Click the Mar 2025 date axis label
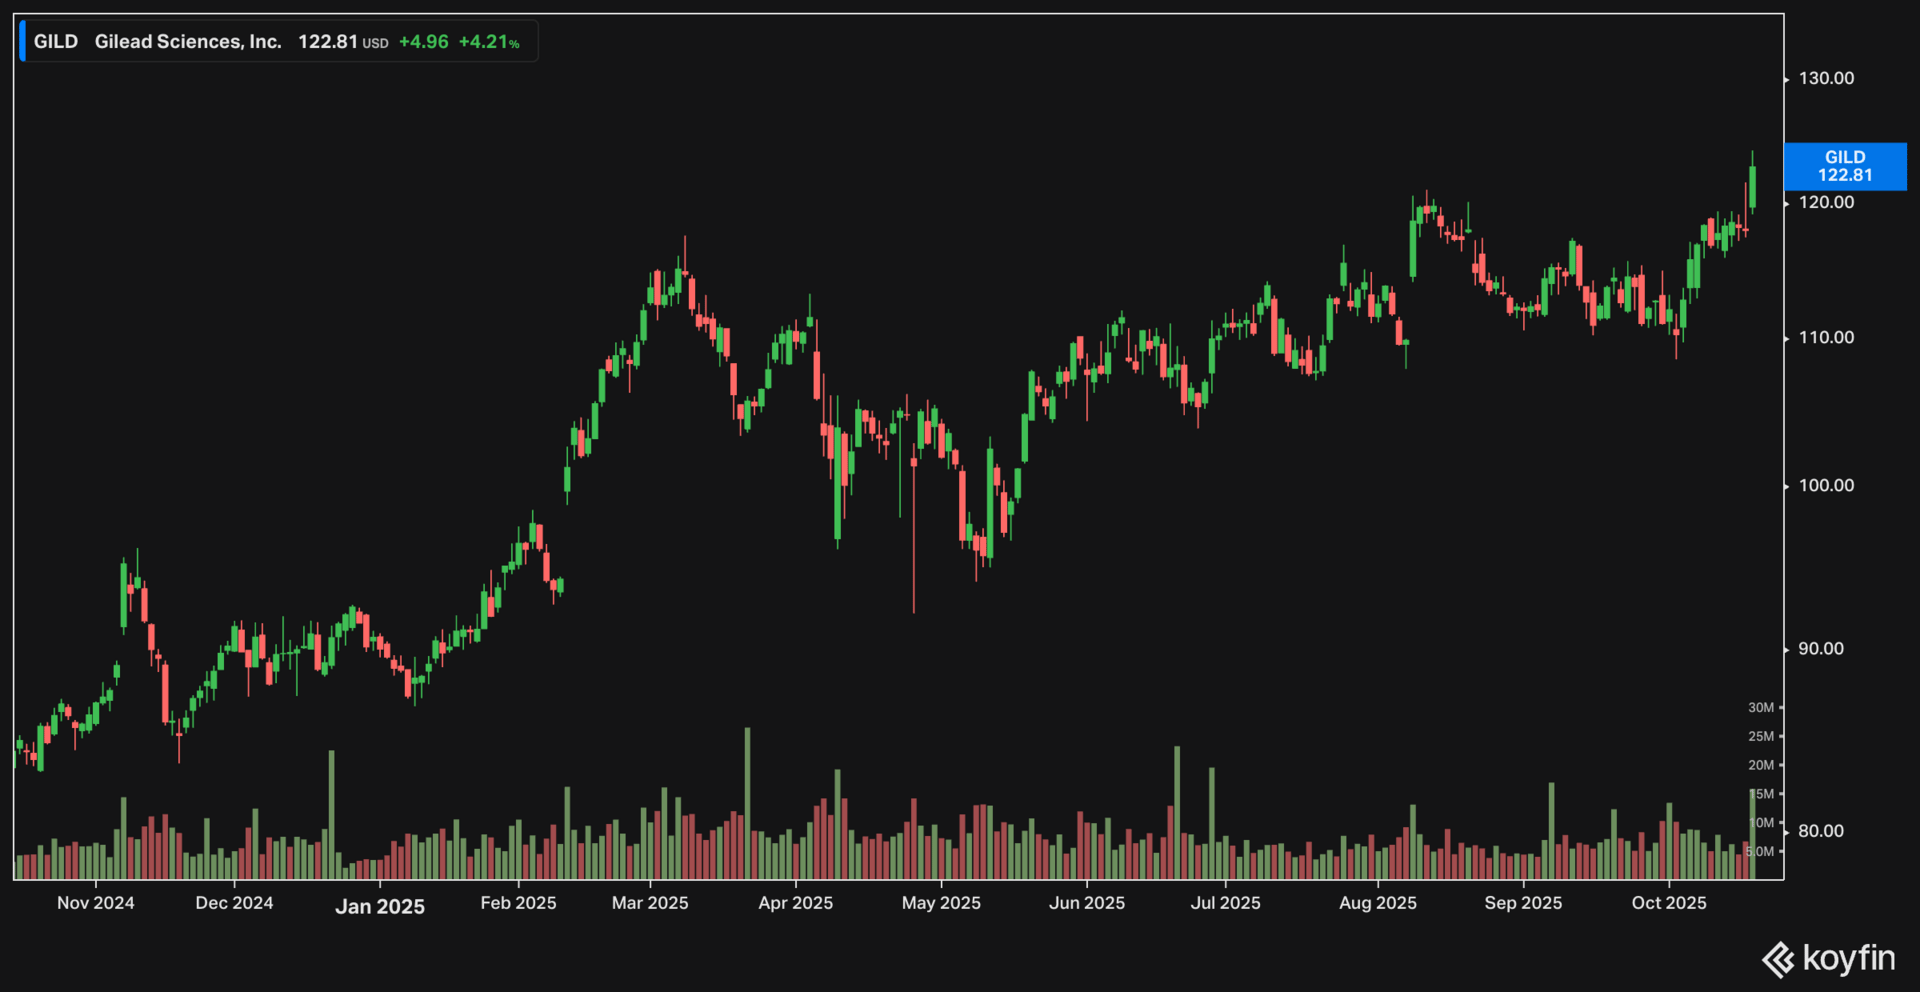This screenshot has height=992, width=1920. coord(650,903)
